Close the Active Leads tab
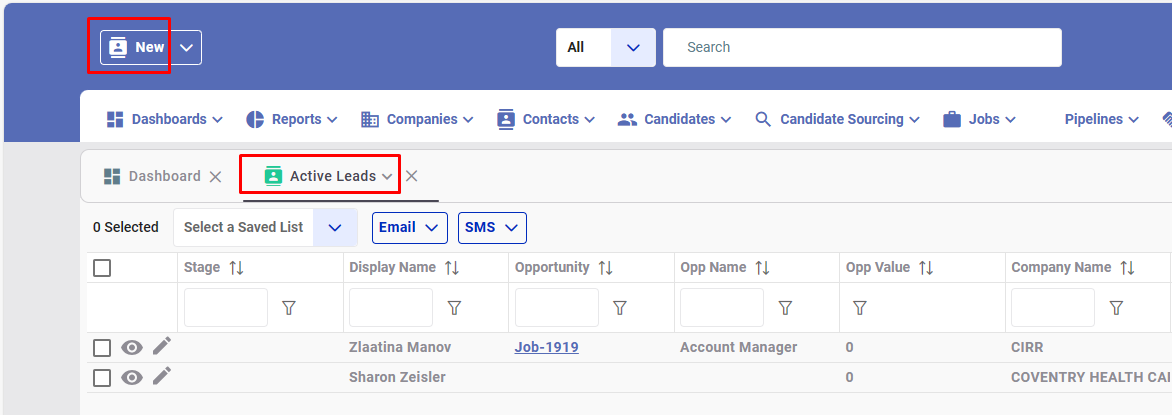 [x=411, y=176]
